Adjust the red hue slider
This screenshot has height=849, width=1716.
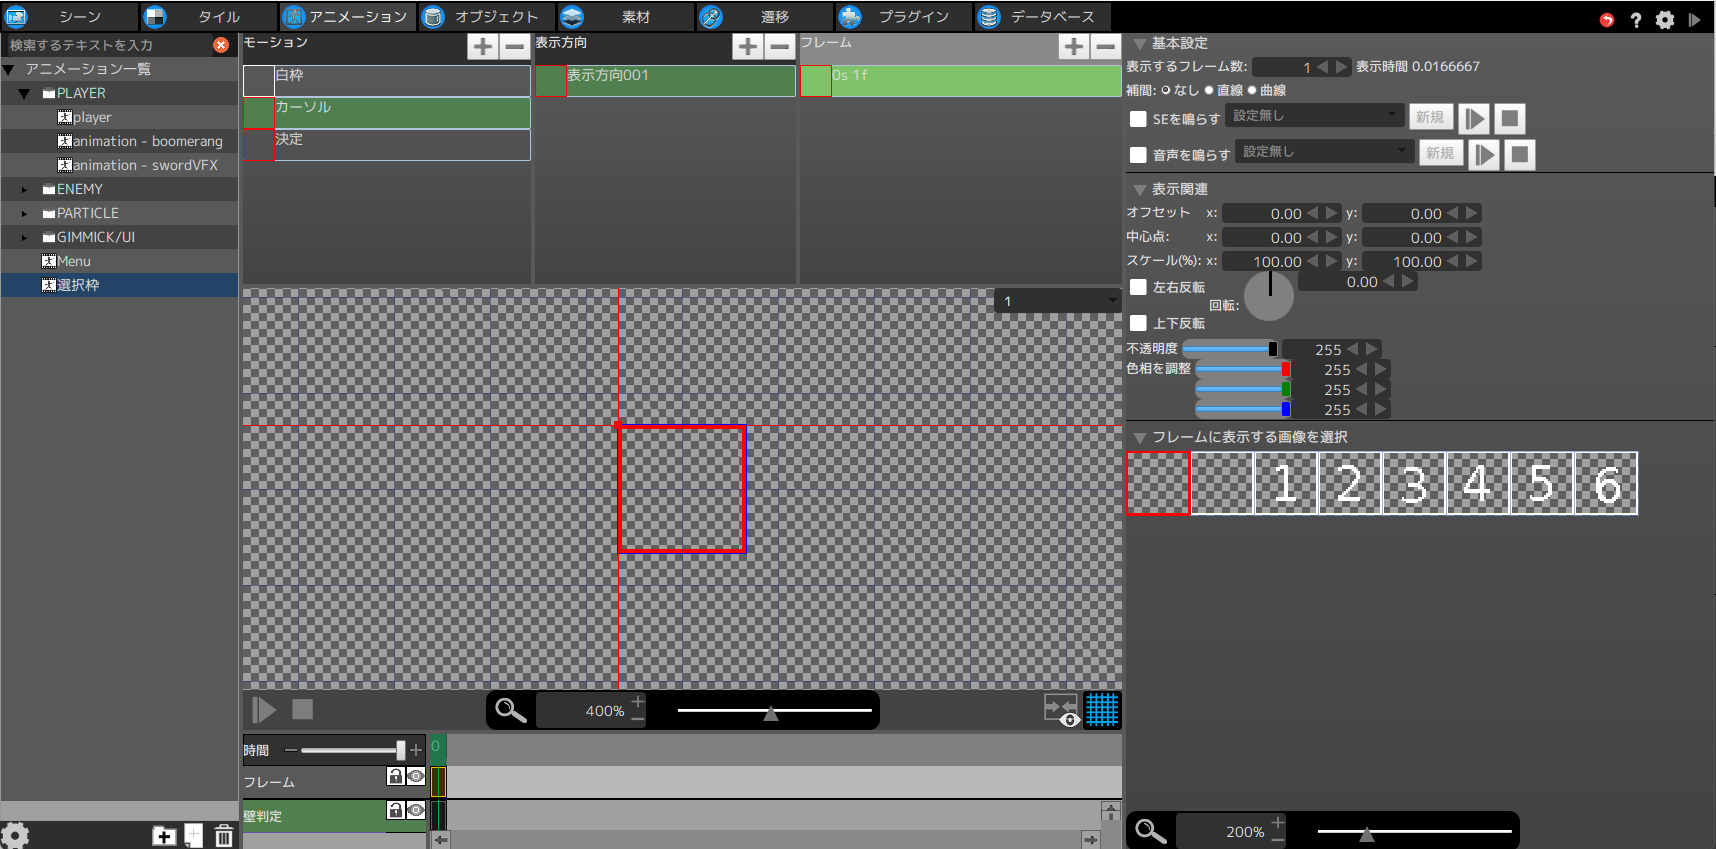pyautogui.click(x=1243, y=369)
